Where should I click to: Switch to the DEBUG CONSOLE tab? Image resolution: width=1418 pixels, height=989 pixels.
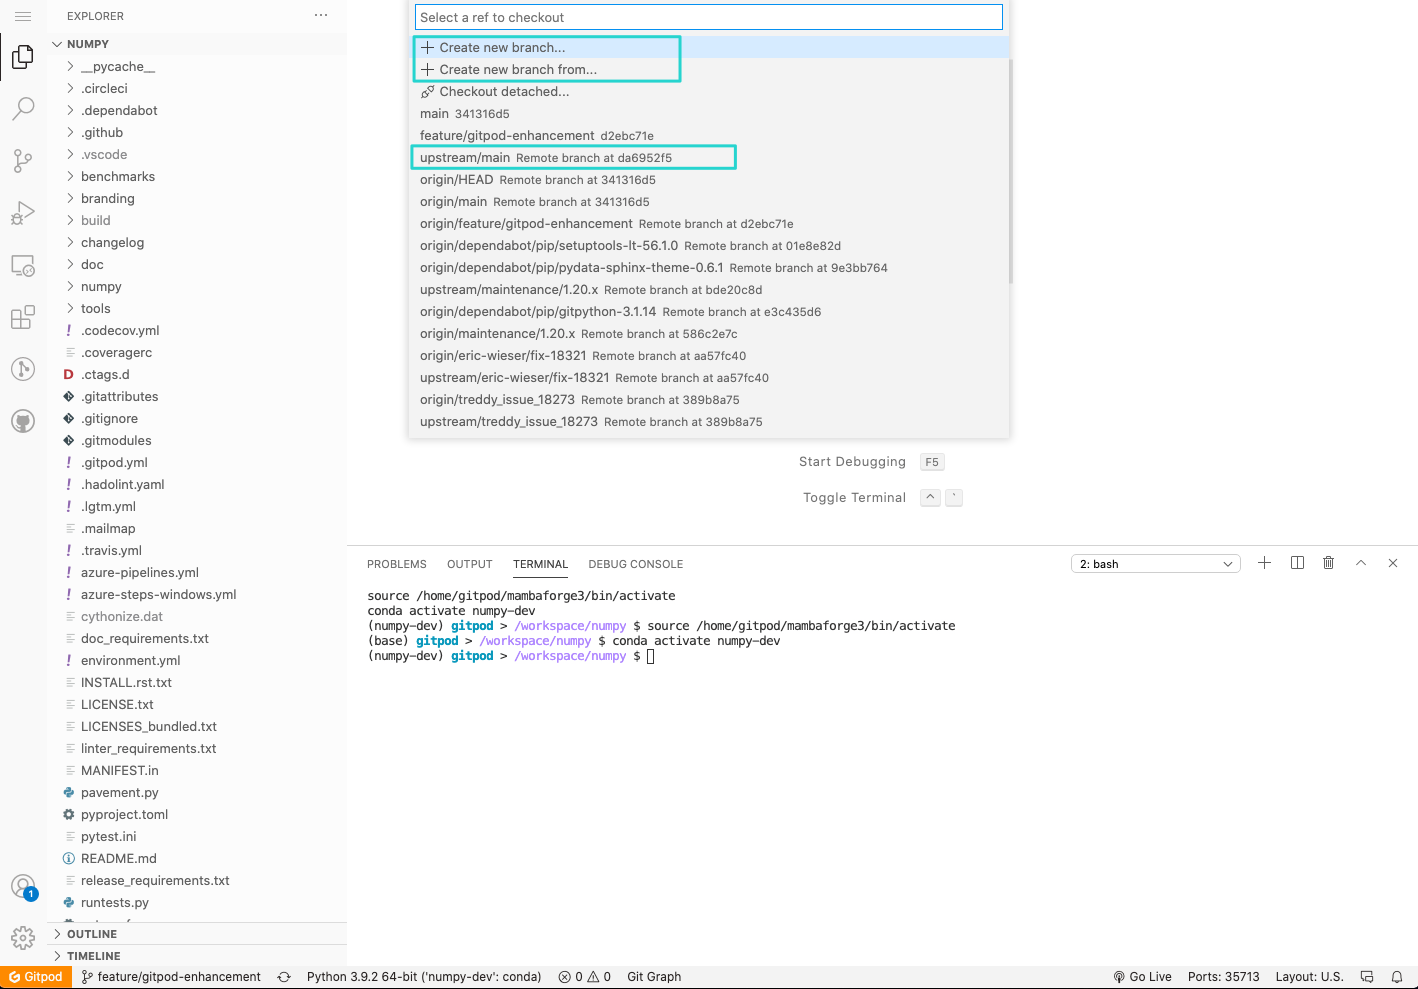coord(635,563)
